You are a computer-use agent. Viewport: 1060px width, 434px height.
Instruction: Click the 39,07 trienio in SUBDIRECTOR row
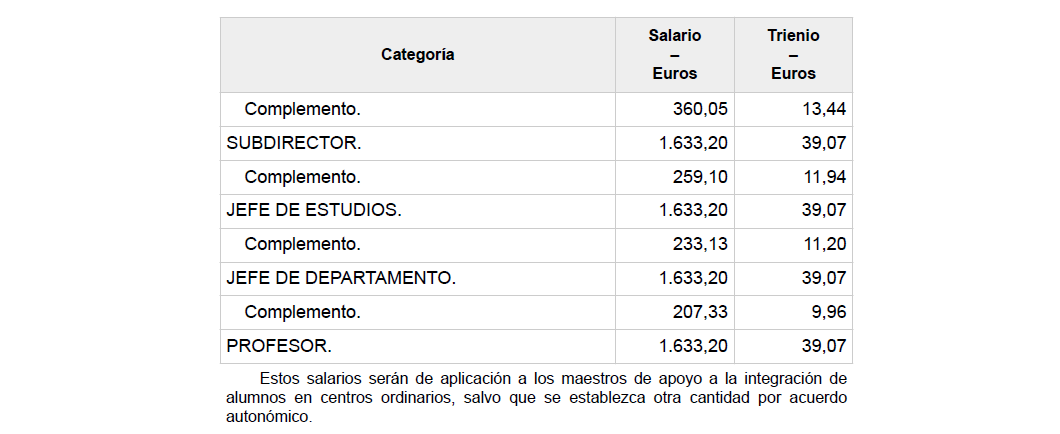824,143
